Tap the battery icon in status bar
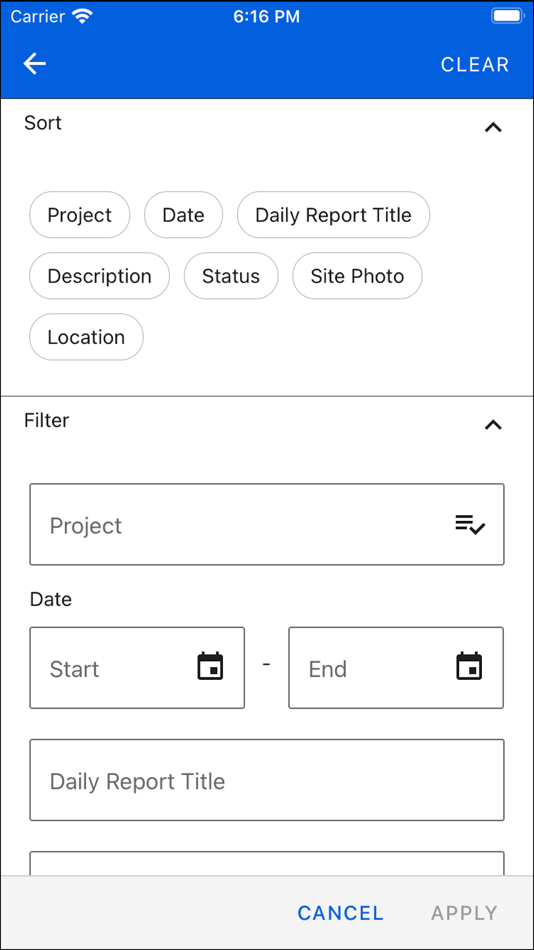Image resolution: width=534 pixels, height=950 pixels. pyautogui.click(x=507, y=16)
